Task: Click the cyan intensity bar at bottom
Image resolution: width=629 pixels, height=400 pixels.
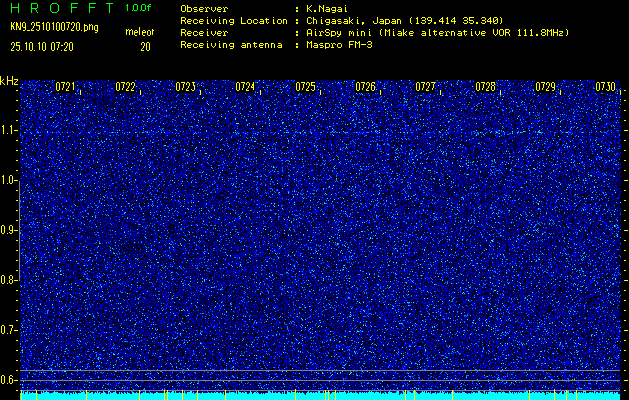Action: [320, 395]
